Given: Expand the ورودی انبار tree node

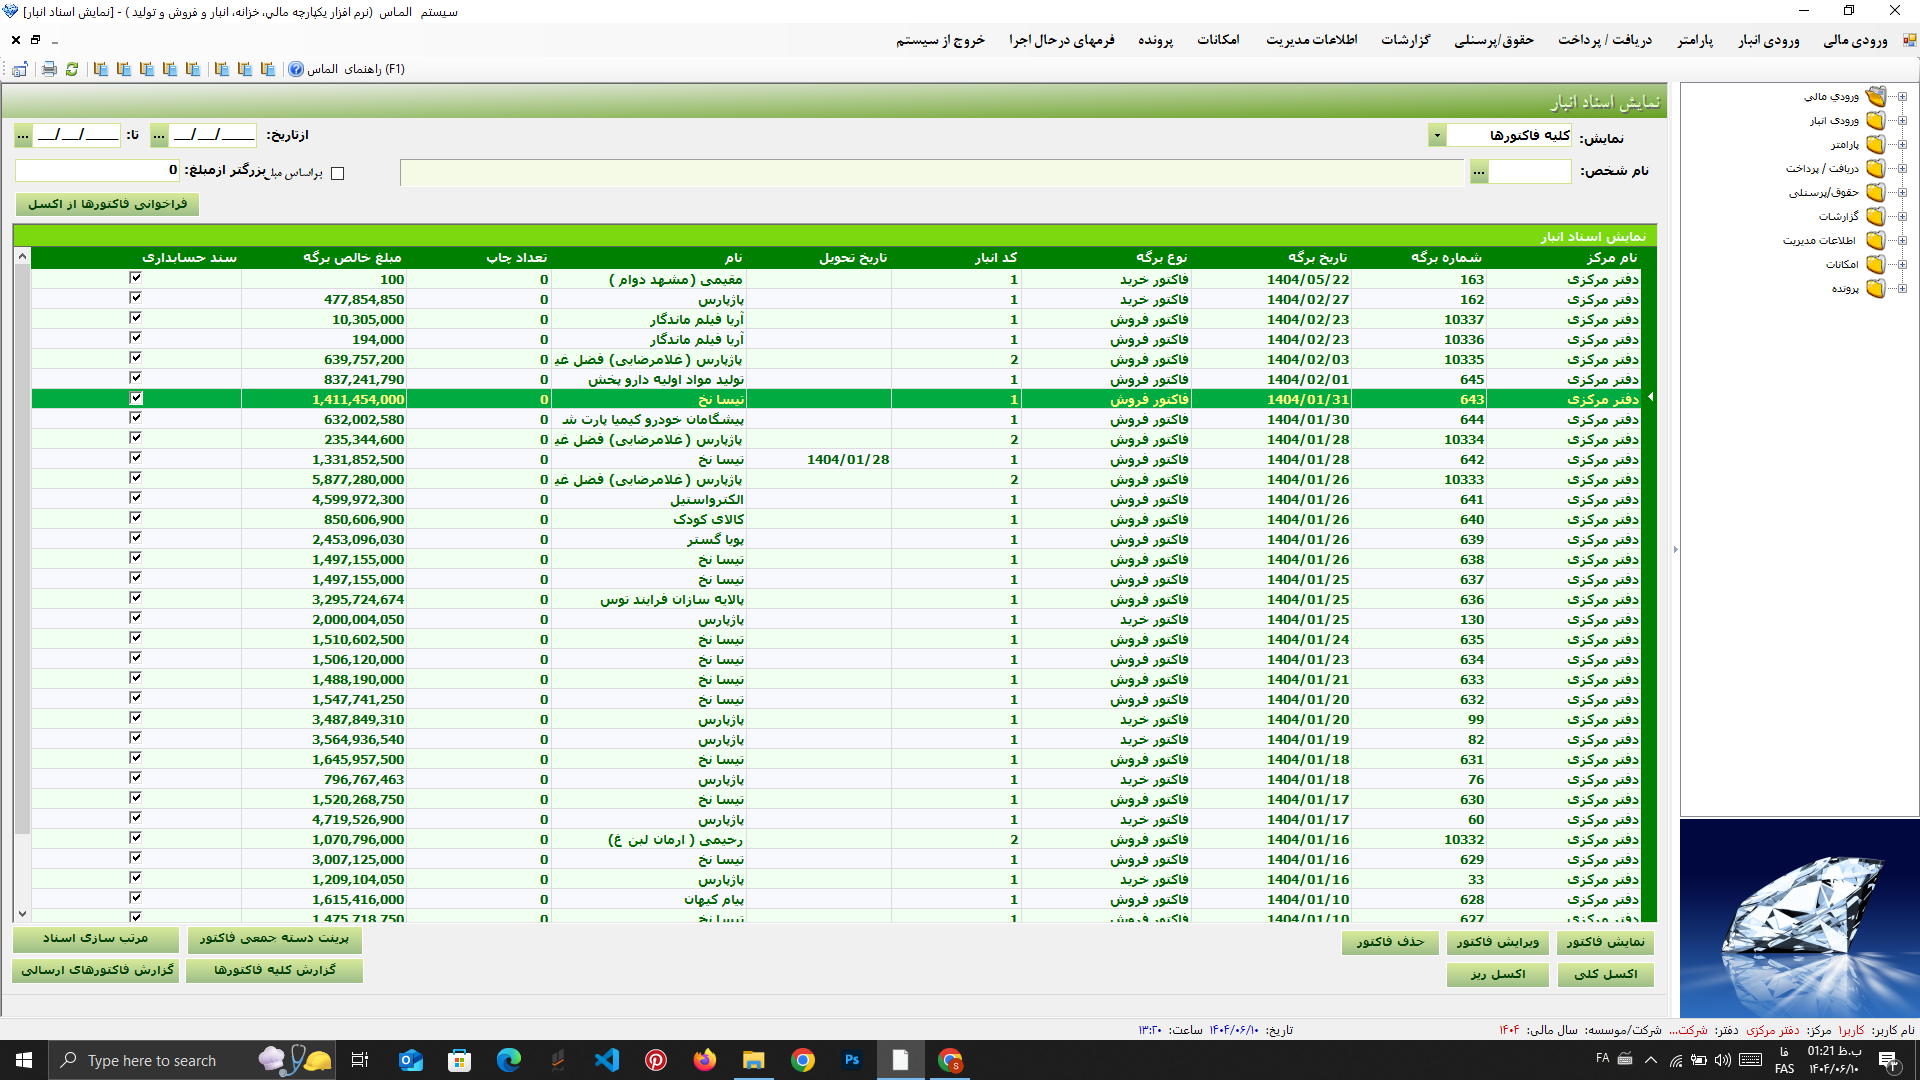Looking at the screenshot, I should (1902, 120).
